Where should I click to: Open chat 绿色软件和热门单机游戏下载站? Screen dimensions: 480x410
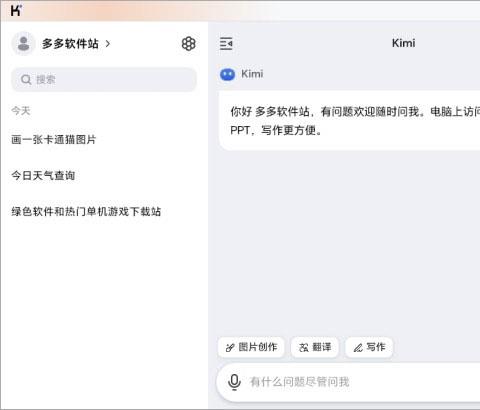[86, 212]
